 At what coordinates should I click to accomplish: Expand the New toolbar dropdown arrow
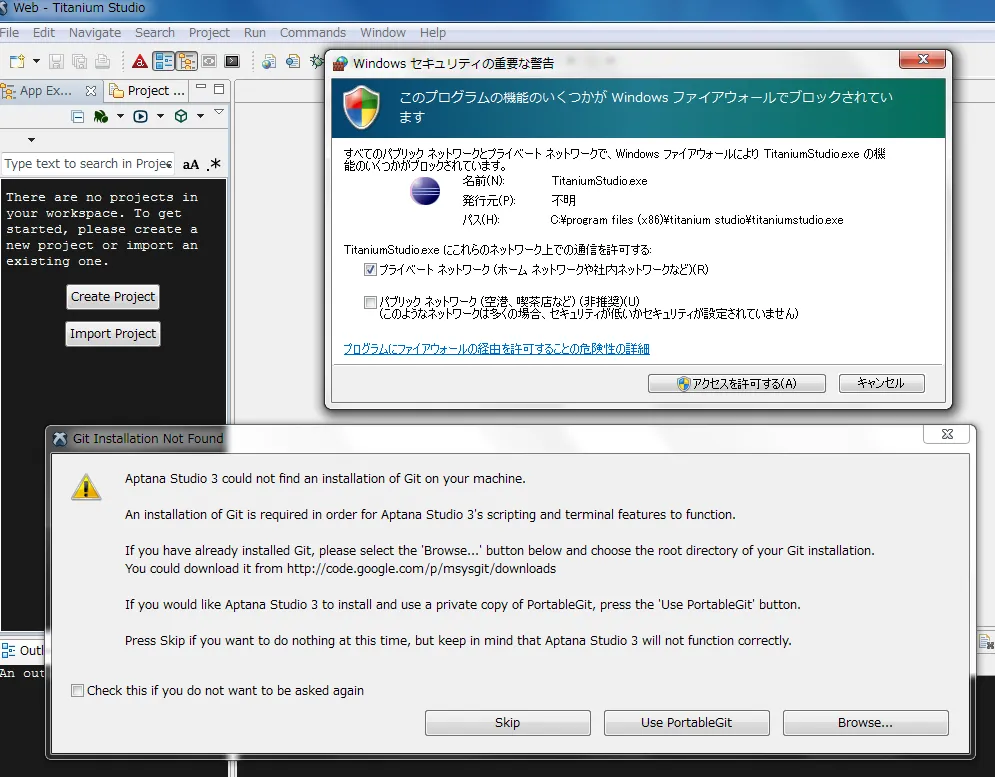(x=37, y=61)
